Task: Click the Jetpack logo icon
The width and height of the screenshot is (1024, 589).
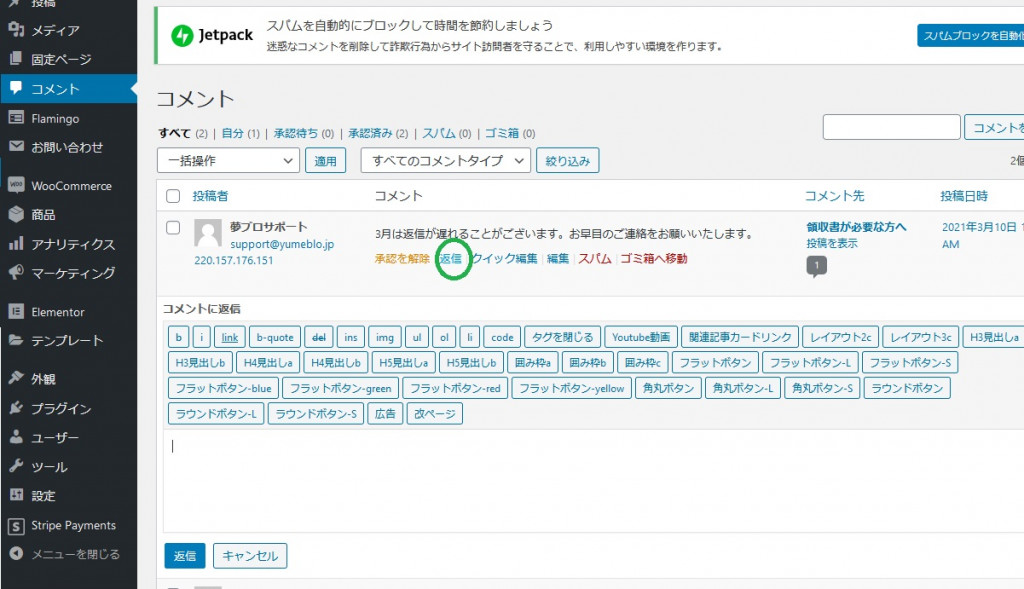Action: (x=182, y=35)
